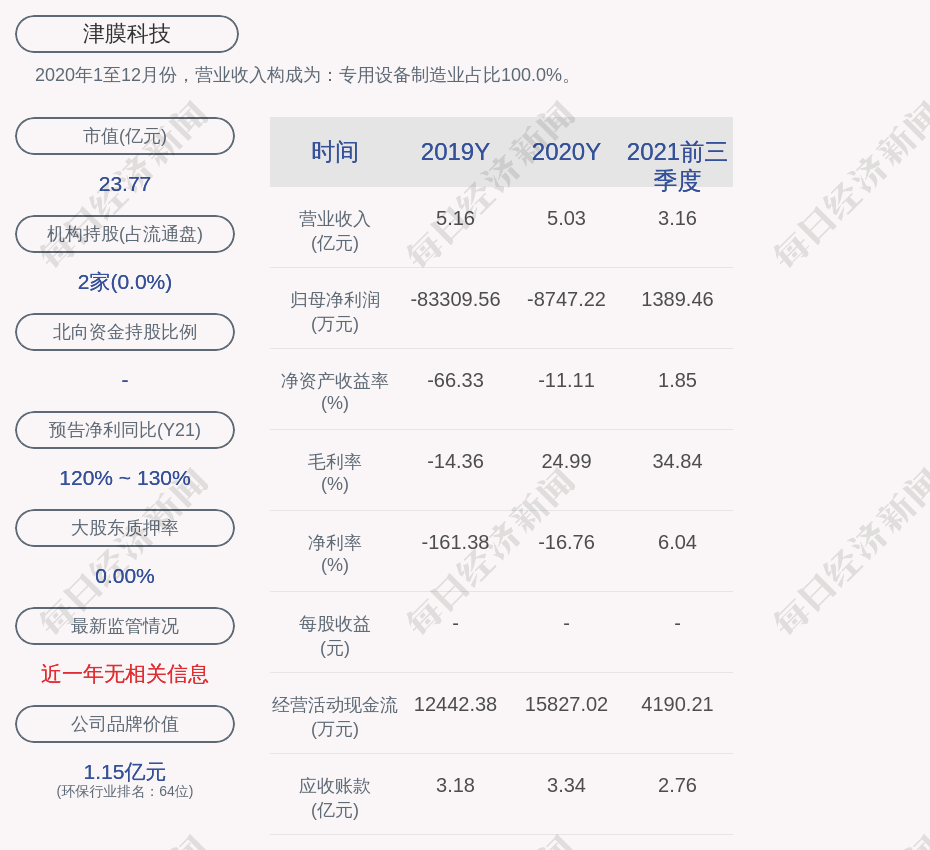Viewport: 930px width, 850px height.
Task: Select net margin value -161.38
Action: point(456,542)
